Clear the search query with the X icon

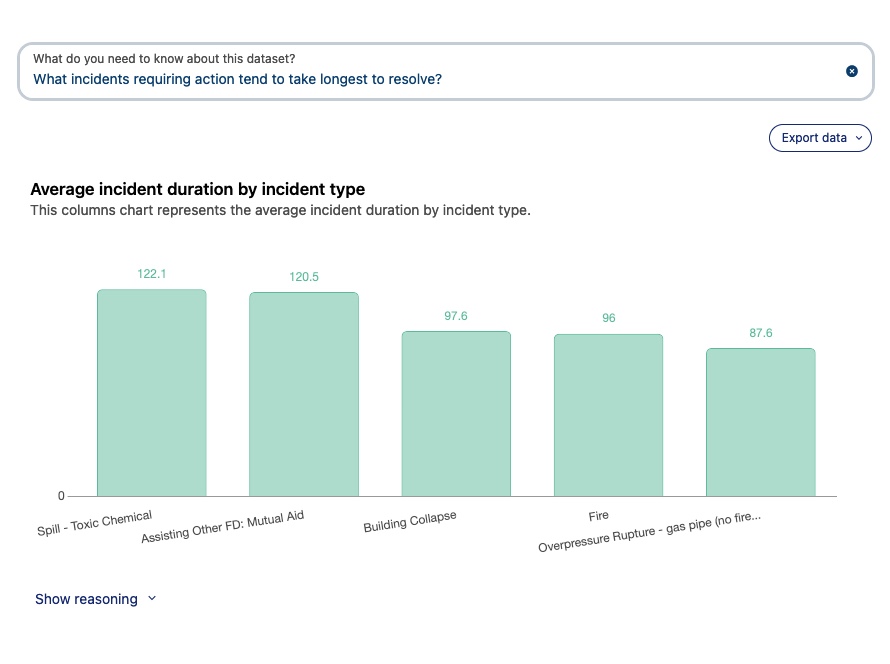click(852, 71)
